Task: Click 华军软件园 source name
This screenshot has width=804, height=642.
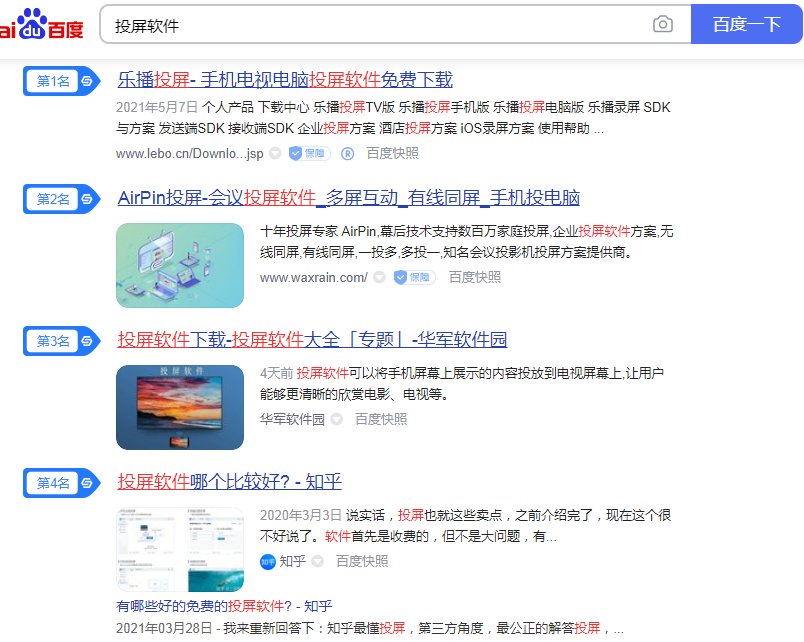Action: point(292,419)
